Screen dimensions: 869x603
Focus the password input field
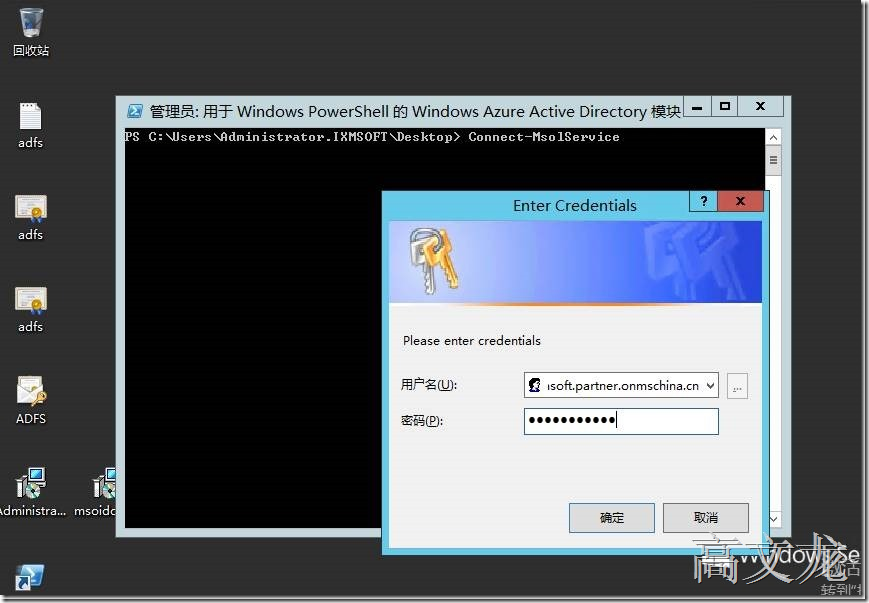(x=621, y=421)
